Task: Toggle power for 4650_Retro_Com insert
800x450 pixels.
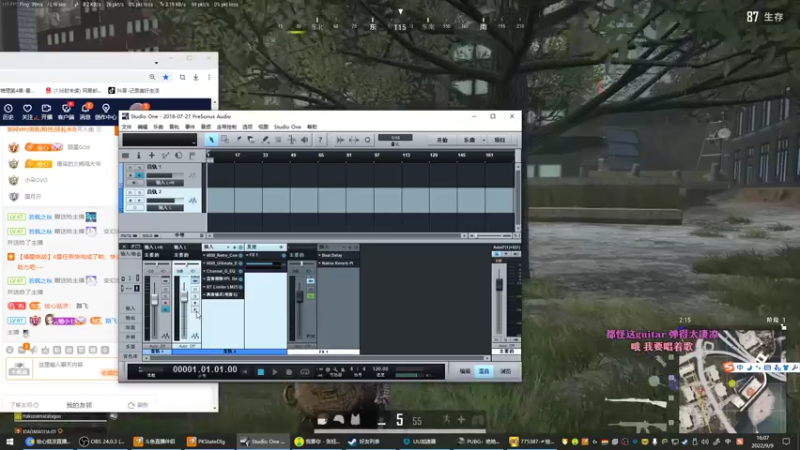Action: click(x=241, y=255)
